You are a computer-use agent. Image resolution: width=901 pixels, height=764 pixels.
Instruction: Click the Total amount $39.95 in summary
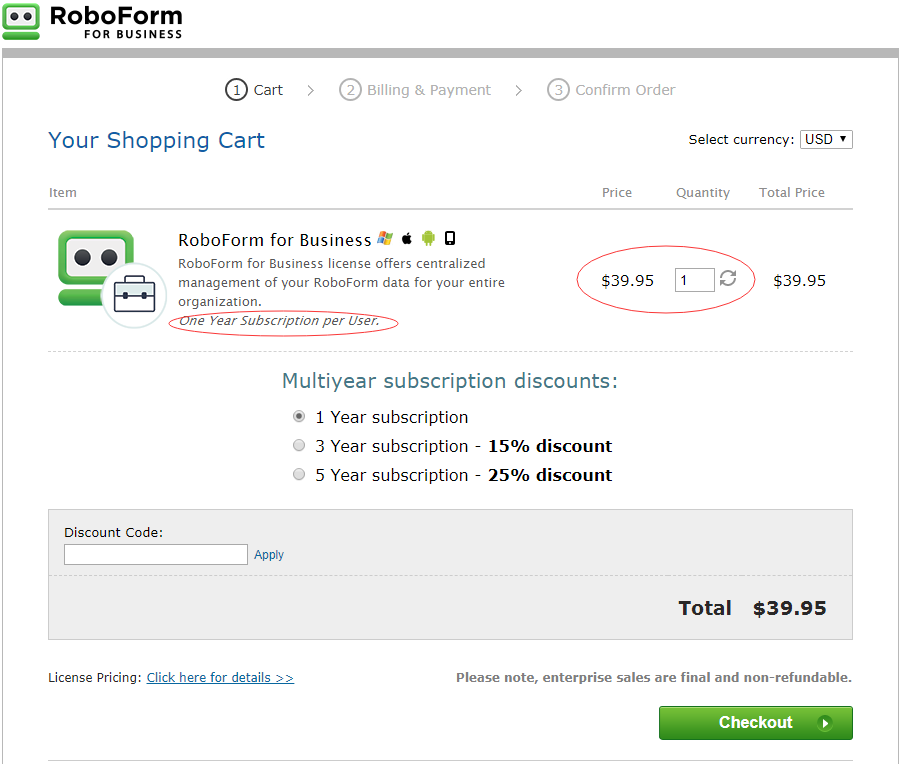point(790,608)
